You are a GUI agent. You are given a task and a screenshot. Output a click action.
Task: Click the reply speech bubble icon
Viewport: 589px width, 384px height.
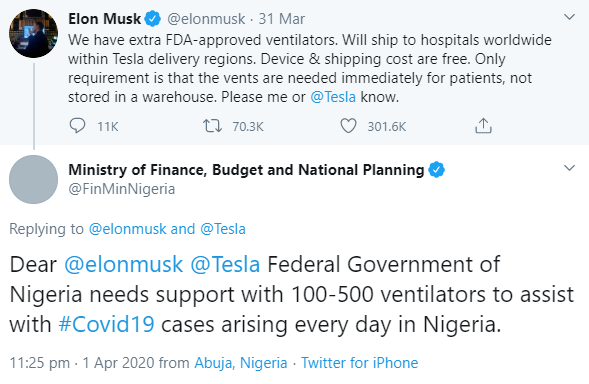(77, 126)
